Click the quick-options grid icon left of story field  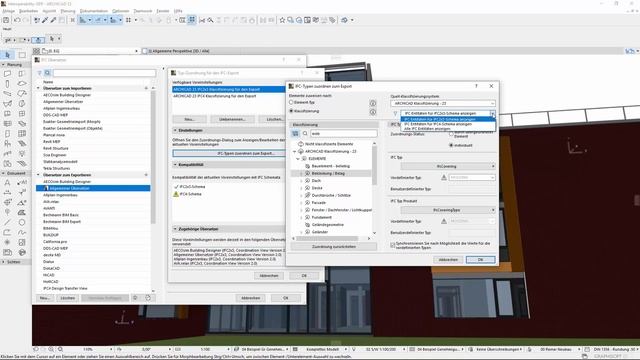[x=36, y=51]
